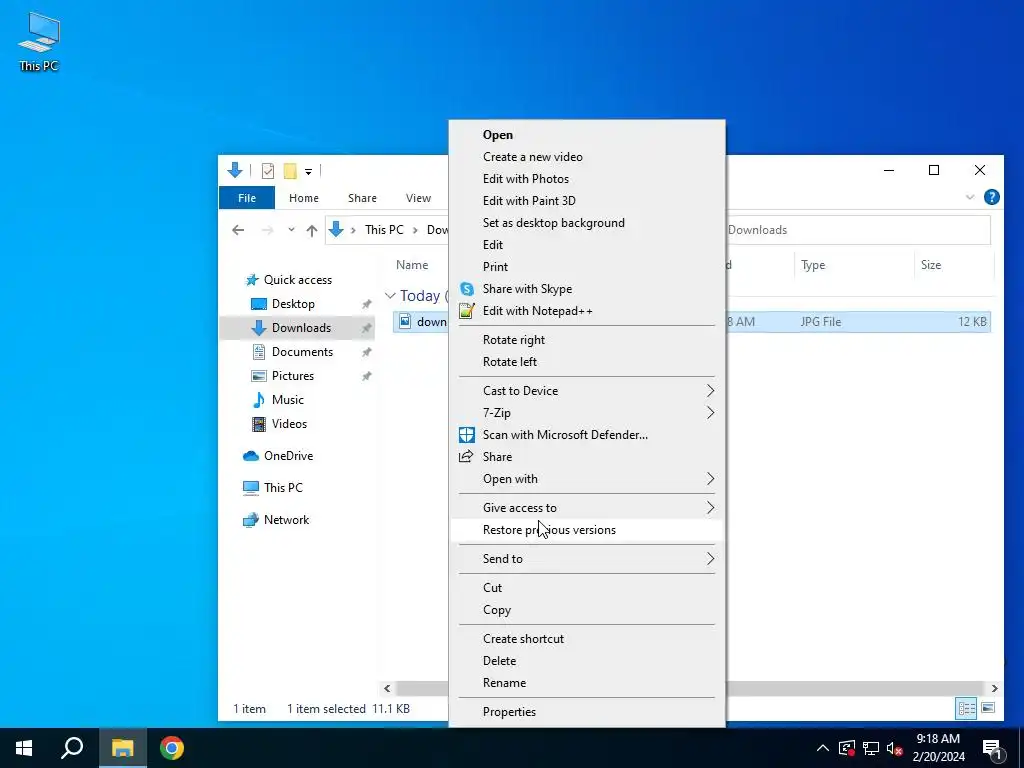The width and height of the screenshot is (1024, 768).
Task: Choose Cut from context menu
Action: point(587,588)
